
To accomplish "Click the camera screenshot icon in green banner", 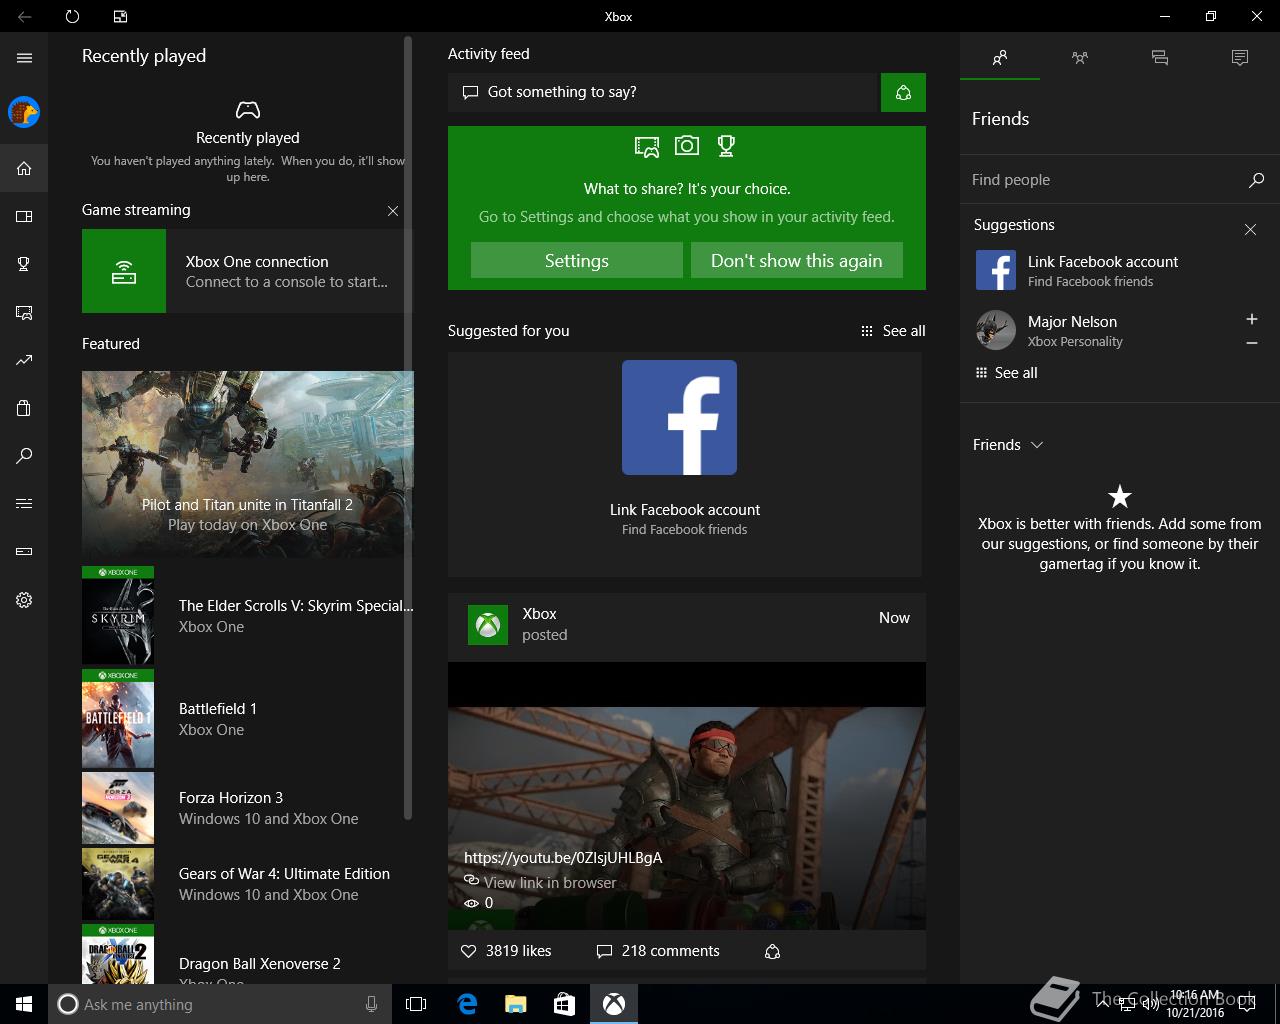I will coord(687,146).
